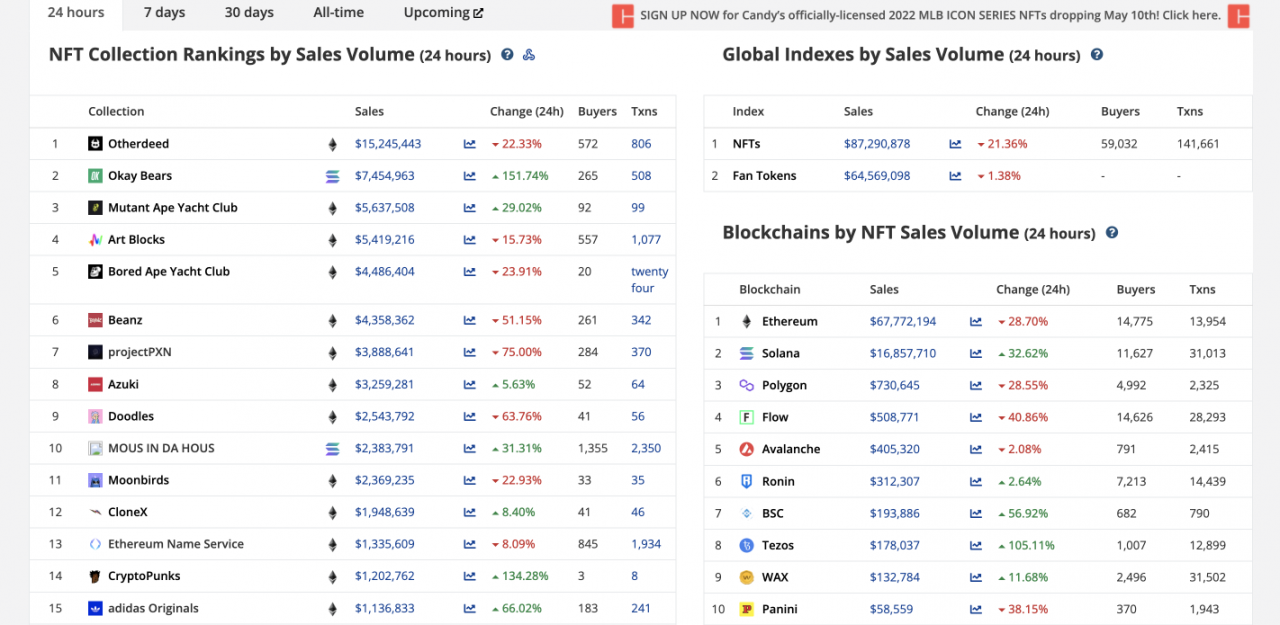
Task: Open the chart icon for Okay Bears
Action: (470, 176)
